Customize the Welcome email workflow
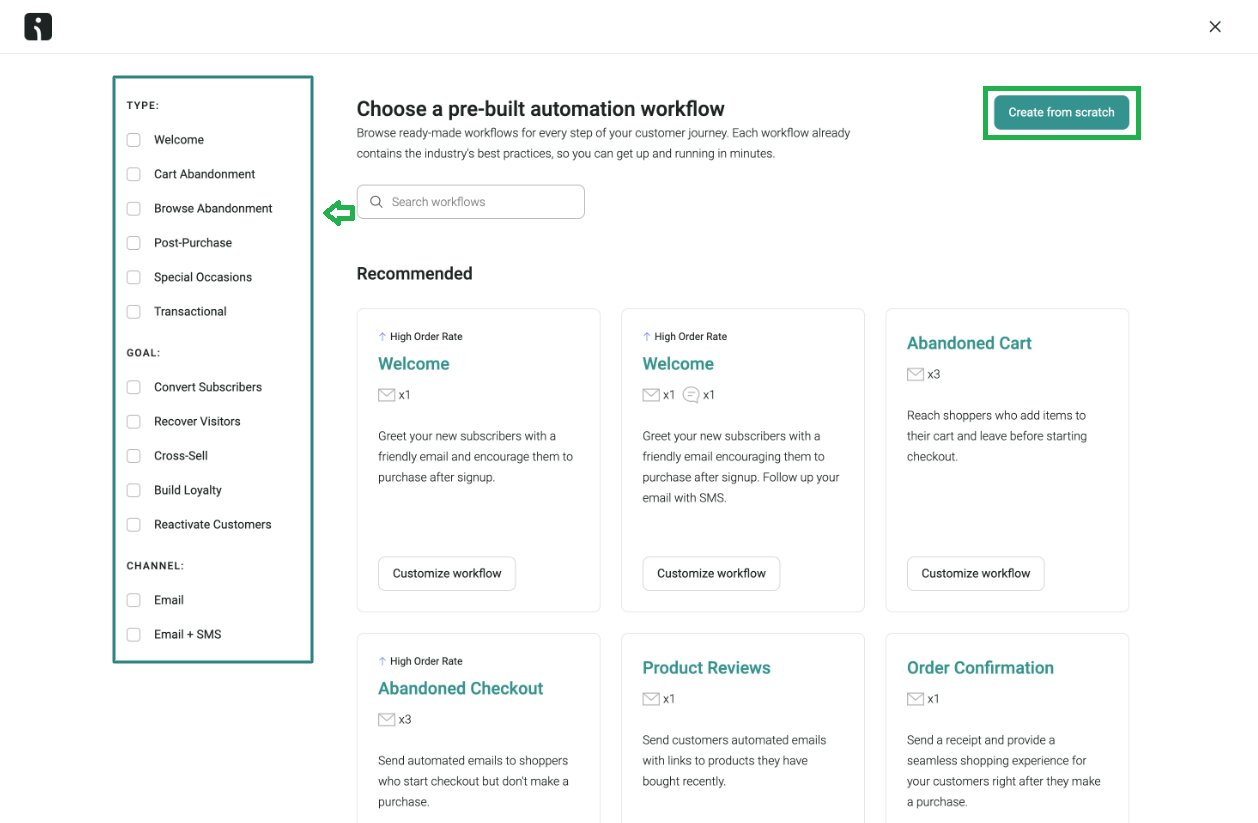The height and width of the screenshot is (823, 1258). 446,573
